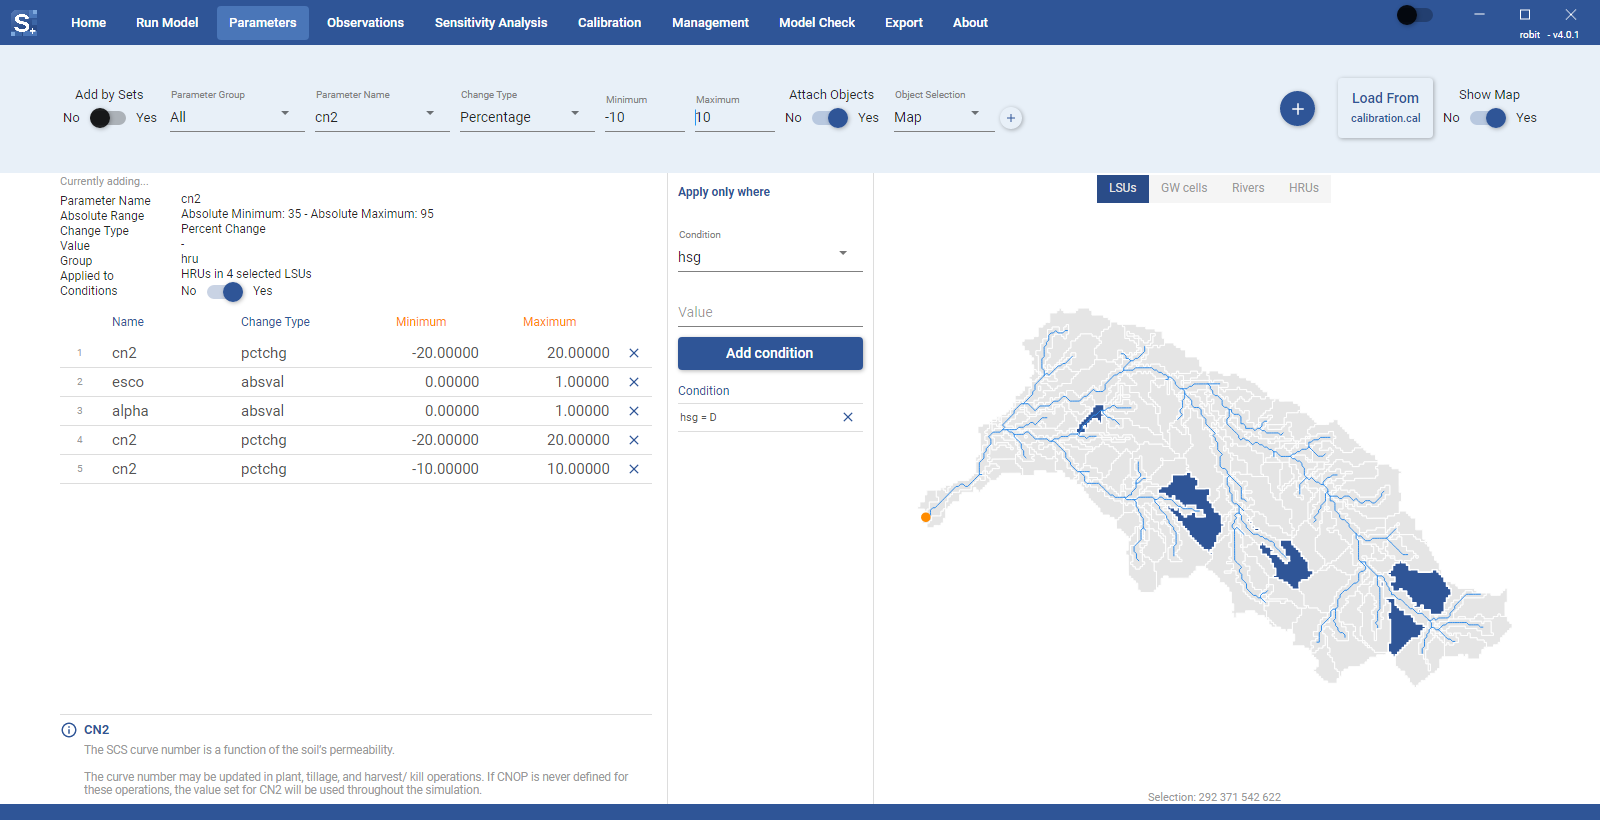Toggle the Add by Sets switch
1600x820 pixels.
[x=108, y=118]
